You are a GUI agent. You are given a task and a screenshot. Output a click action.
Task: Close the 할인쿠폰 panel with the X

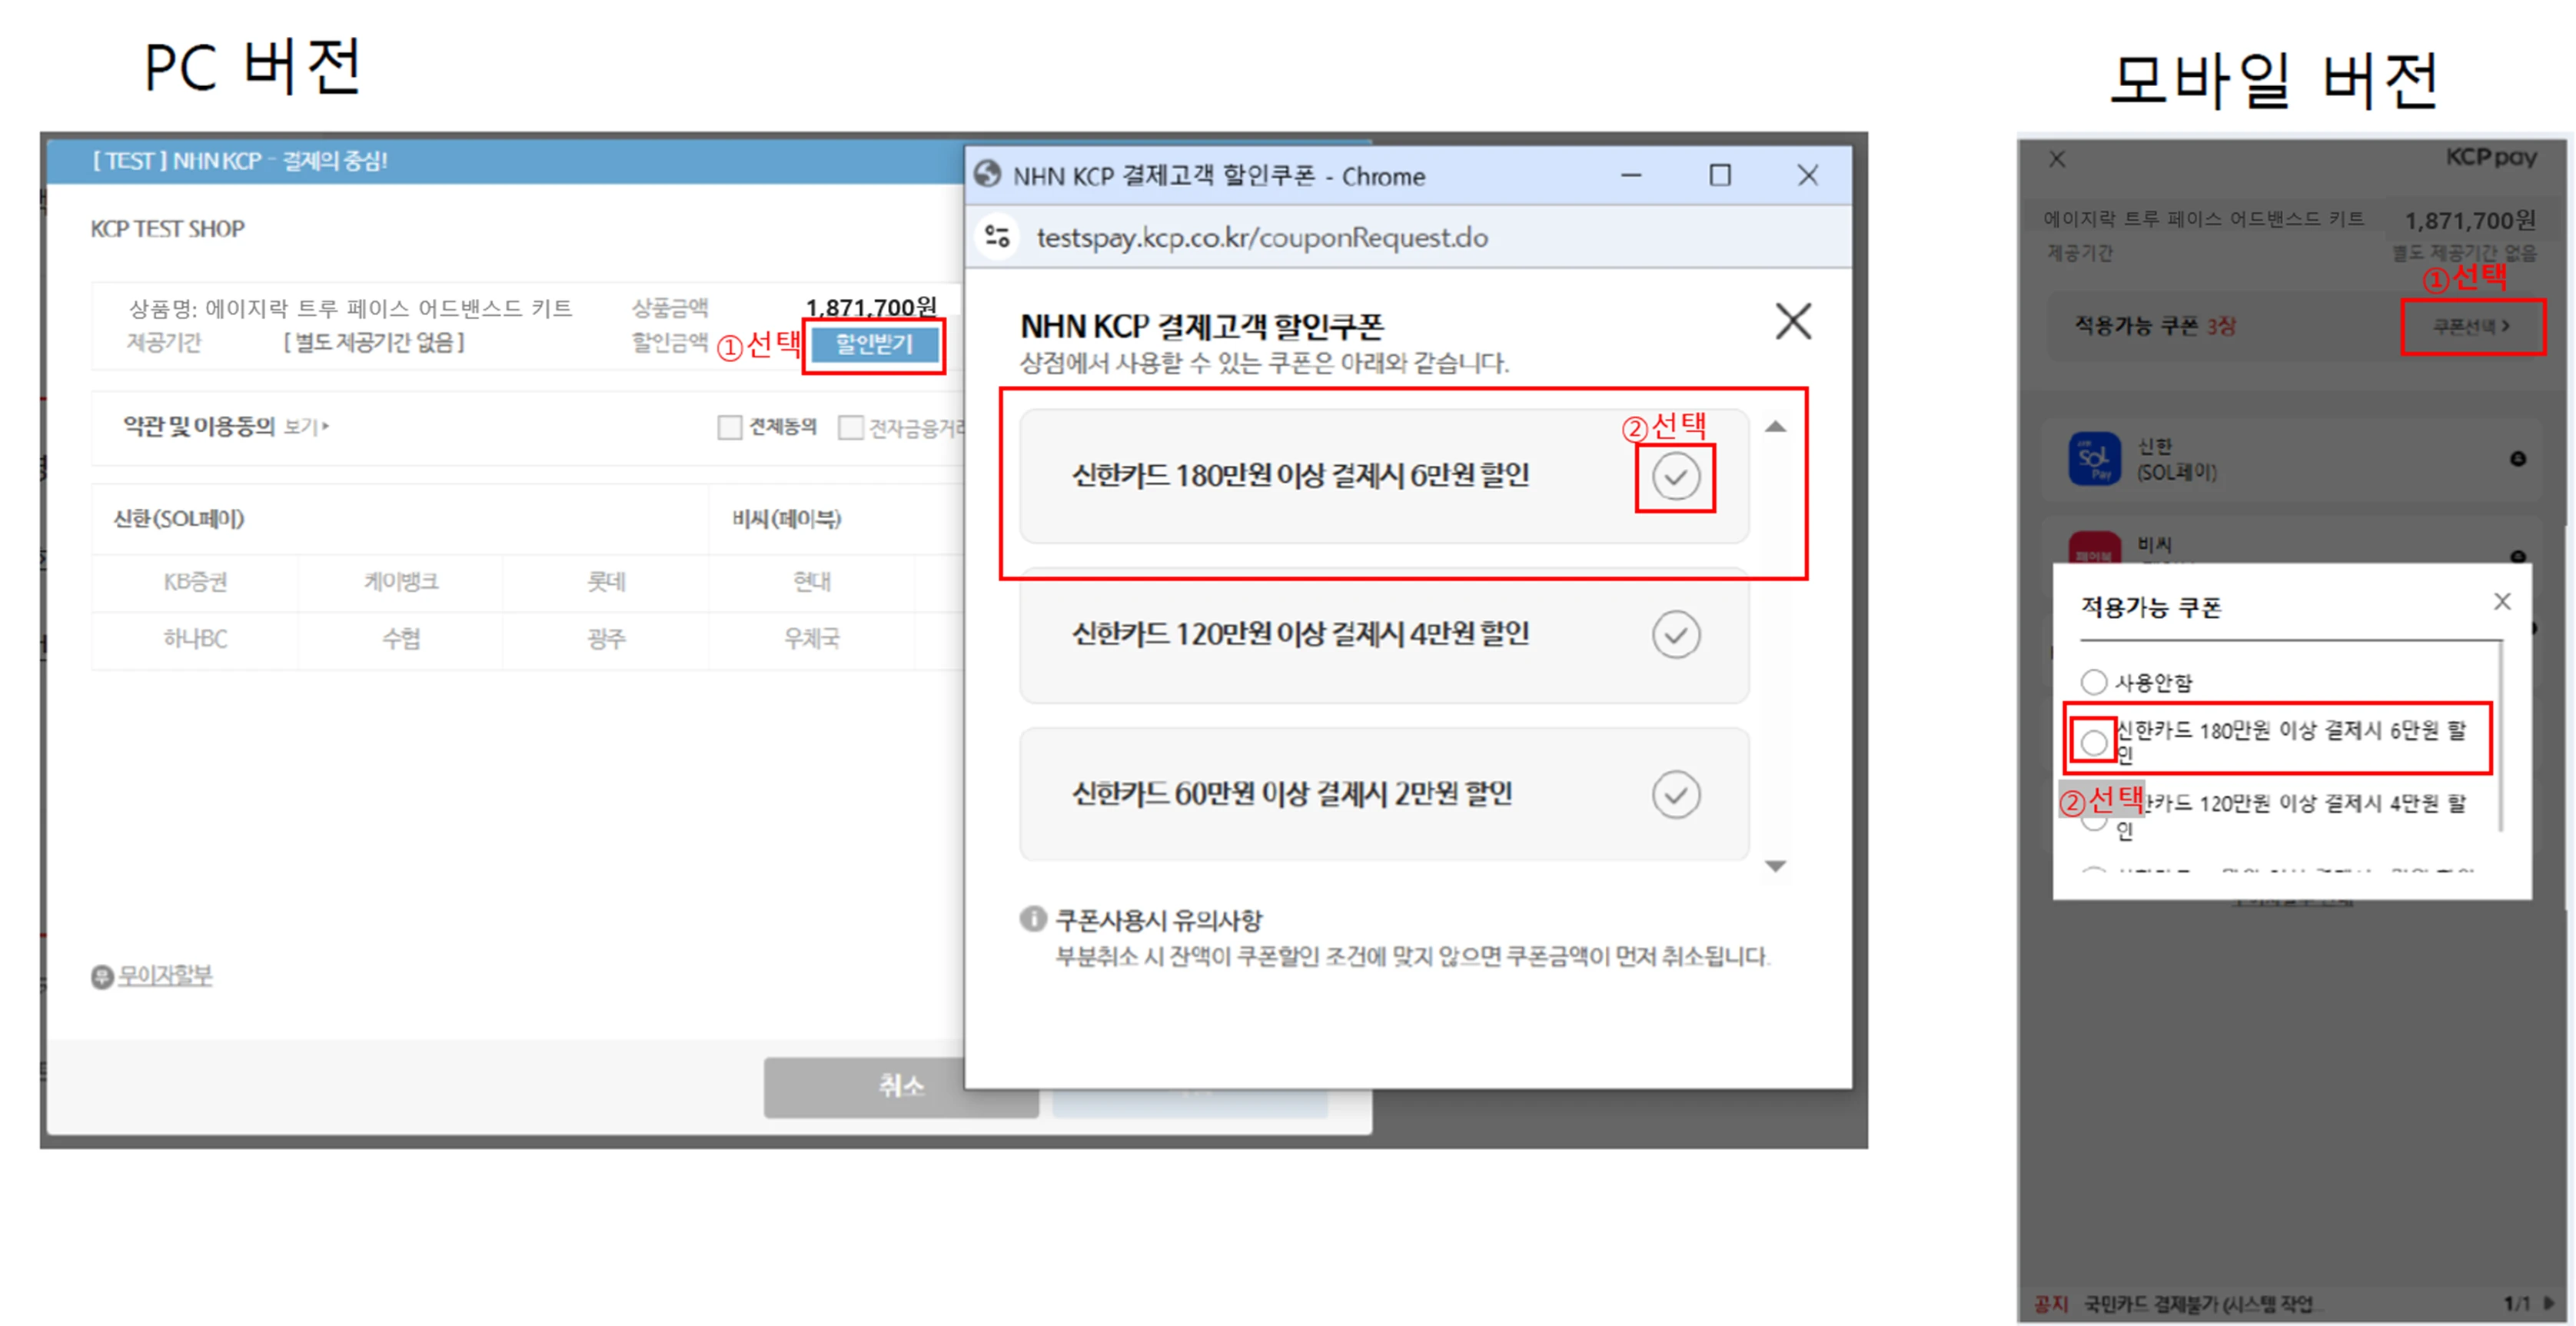1793,322
